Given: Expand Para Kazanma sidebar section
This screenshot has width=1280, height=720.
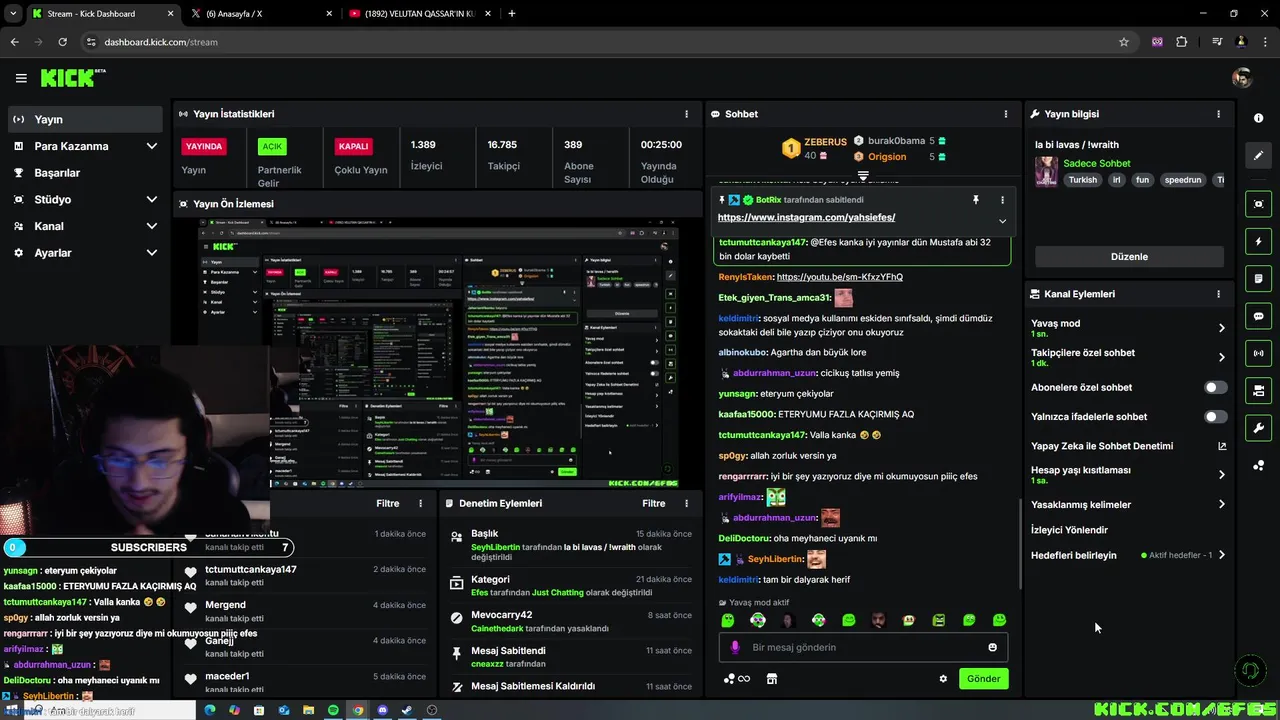Looking at the screenshot, I should [151, 146].
